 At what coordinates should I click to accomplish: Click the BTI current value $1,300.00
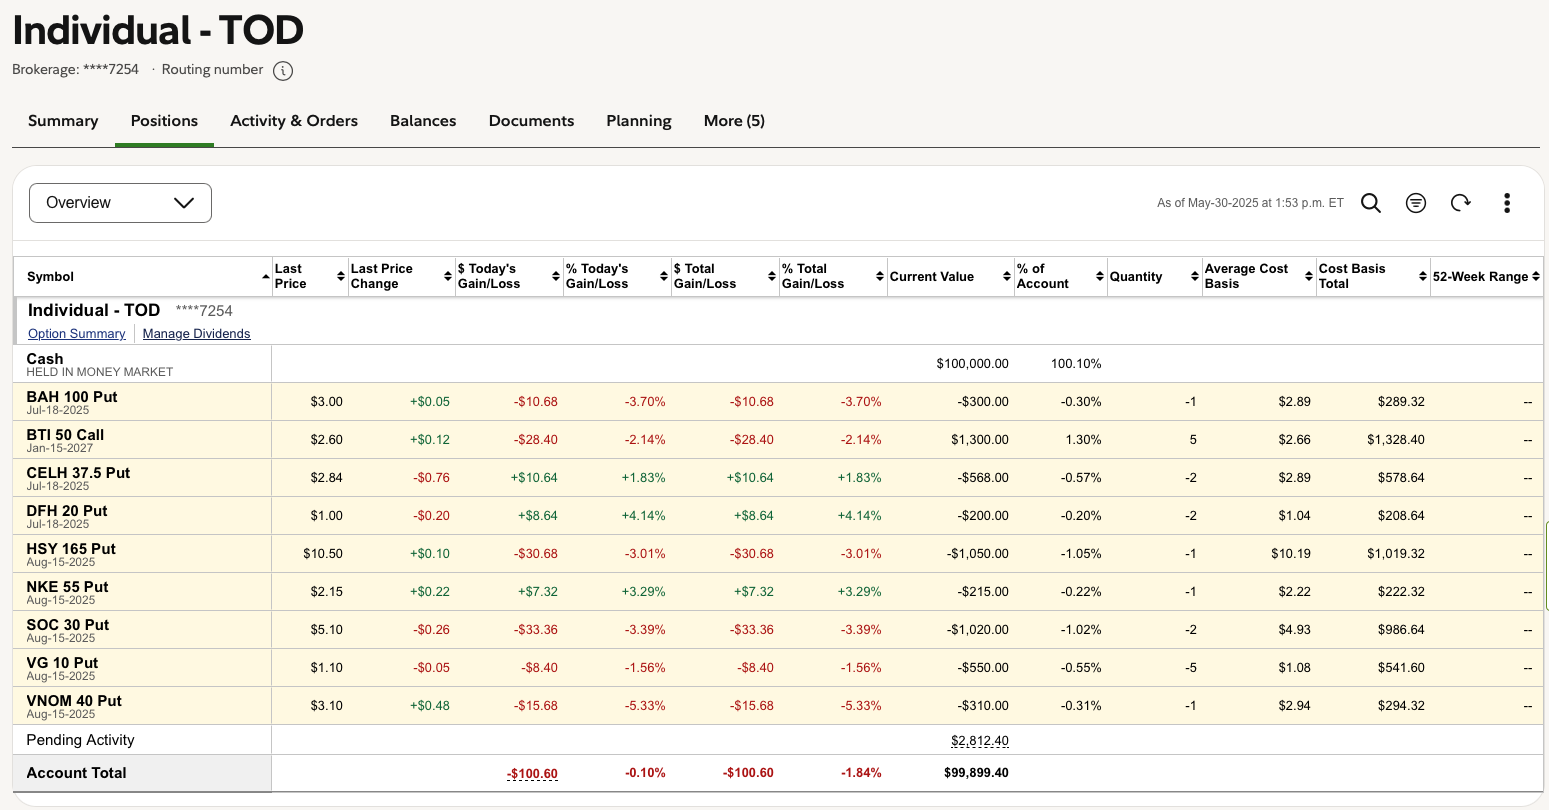(979, 440)
